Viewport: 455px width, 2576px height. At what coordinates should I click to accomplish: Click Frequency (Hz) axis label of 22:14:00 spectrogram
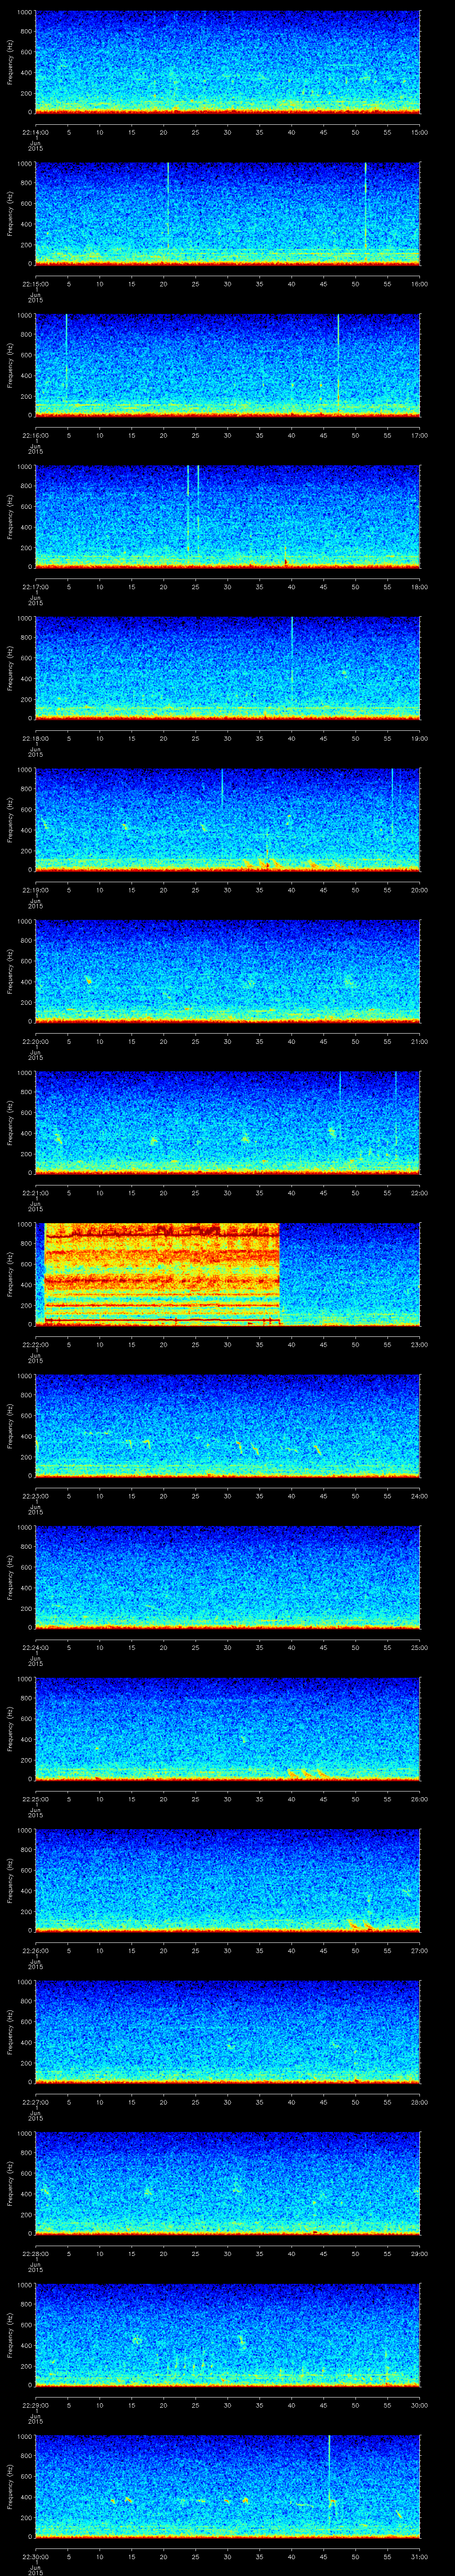point(11,62)
